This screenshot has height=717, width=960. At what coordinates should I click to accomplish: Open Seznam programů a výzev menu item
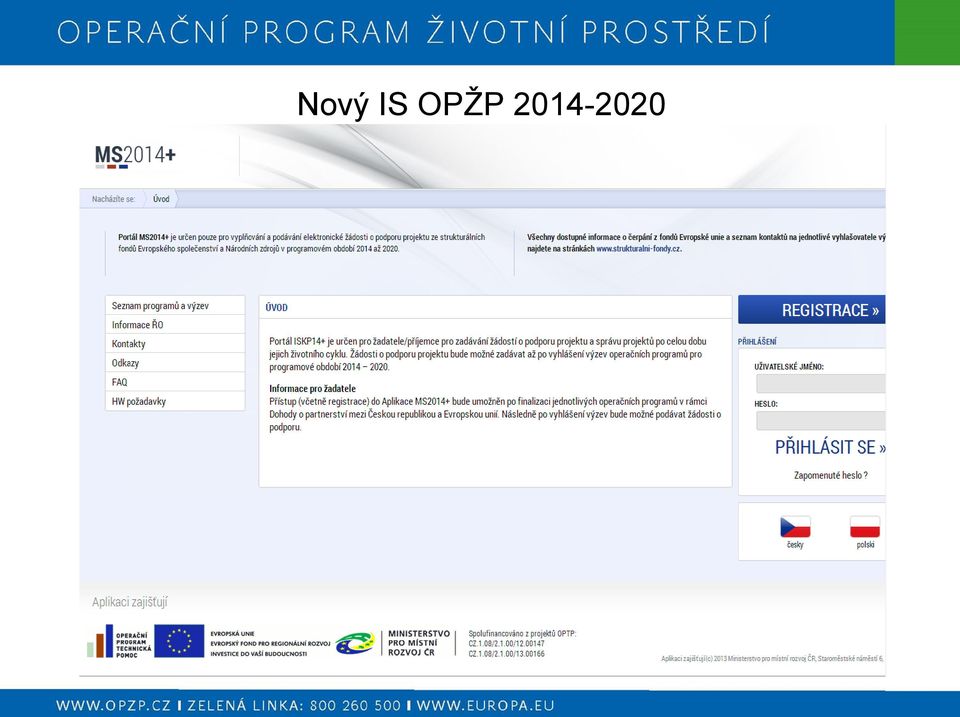pos(175,306)
